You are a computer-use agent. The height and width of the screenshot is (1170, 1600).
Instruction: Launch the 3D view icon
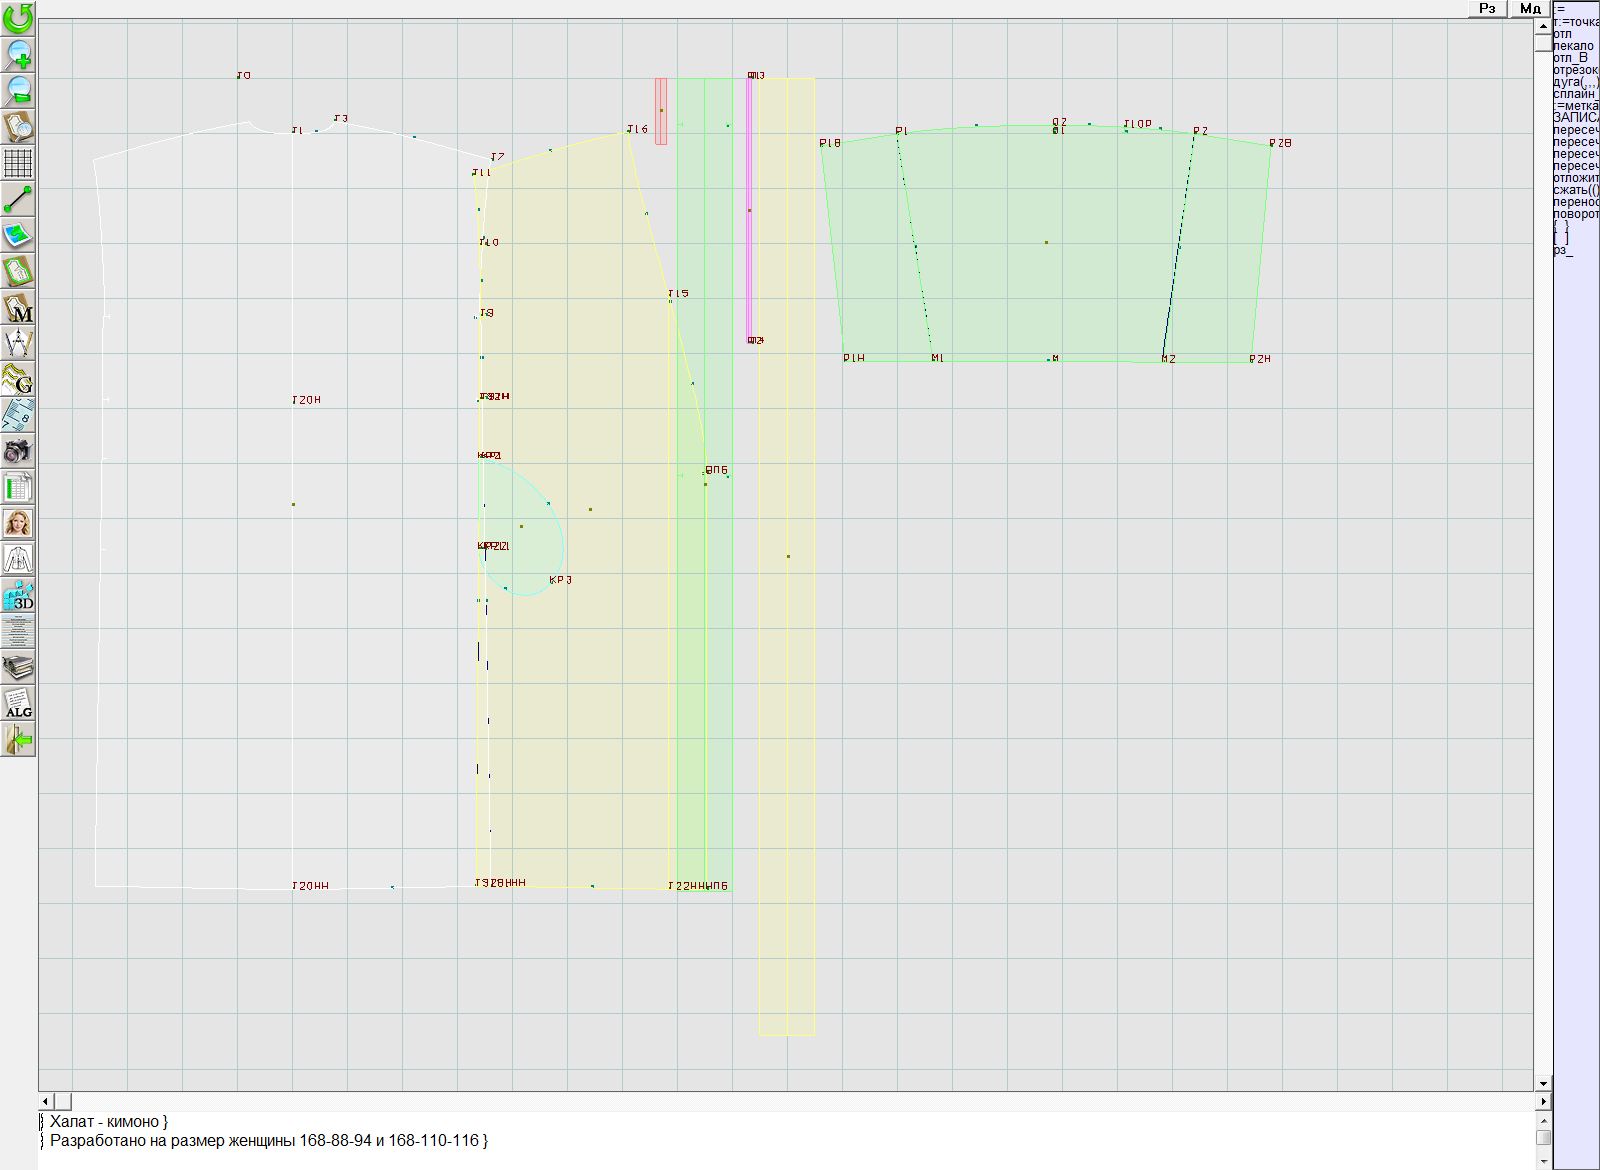[x=18, y=596]
